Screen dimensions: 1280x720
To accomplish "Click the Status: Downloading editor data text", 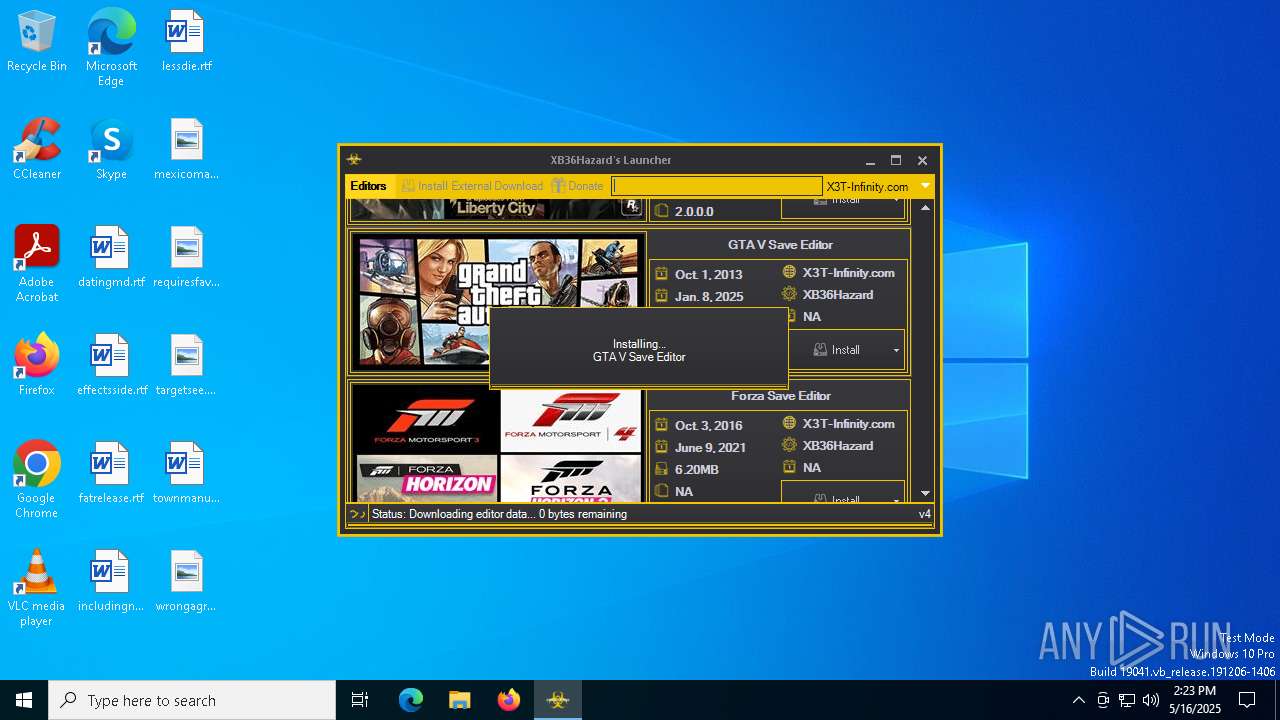I will pyautogui.click(x=499, y=514).
